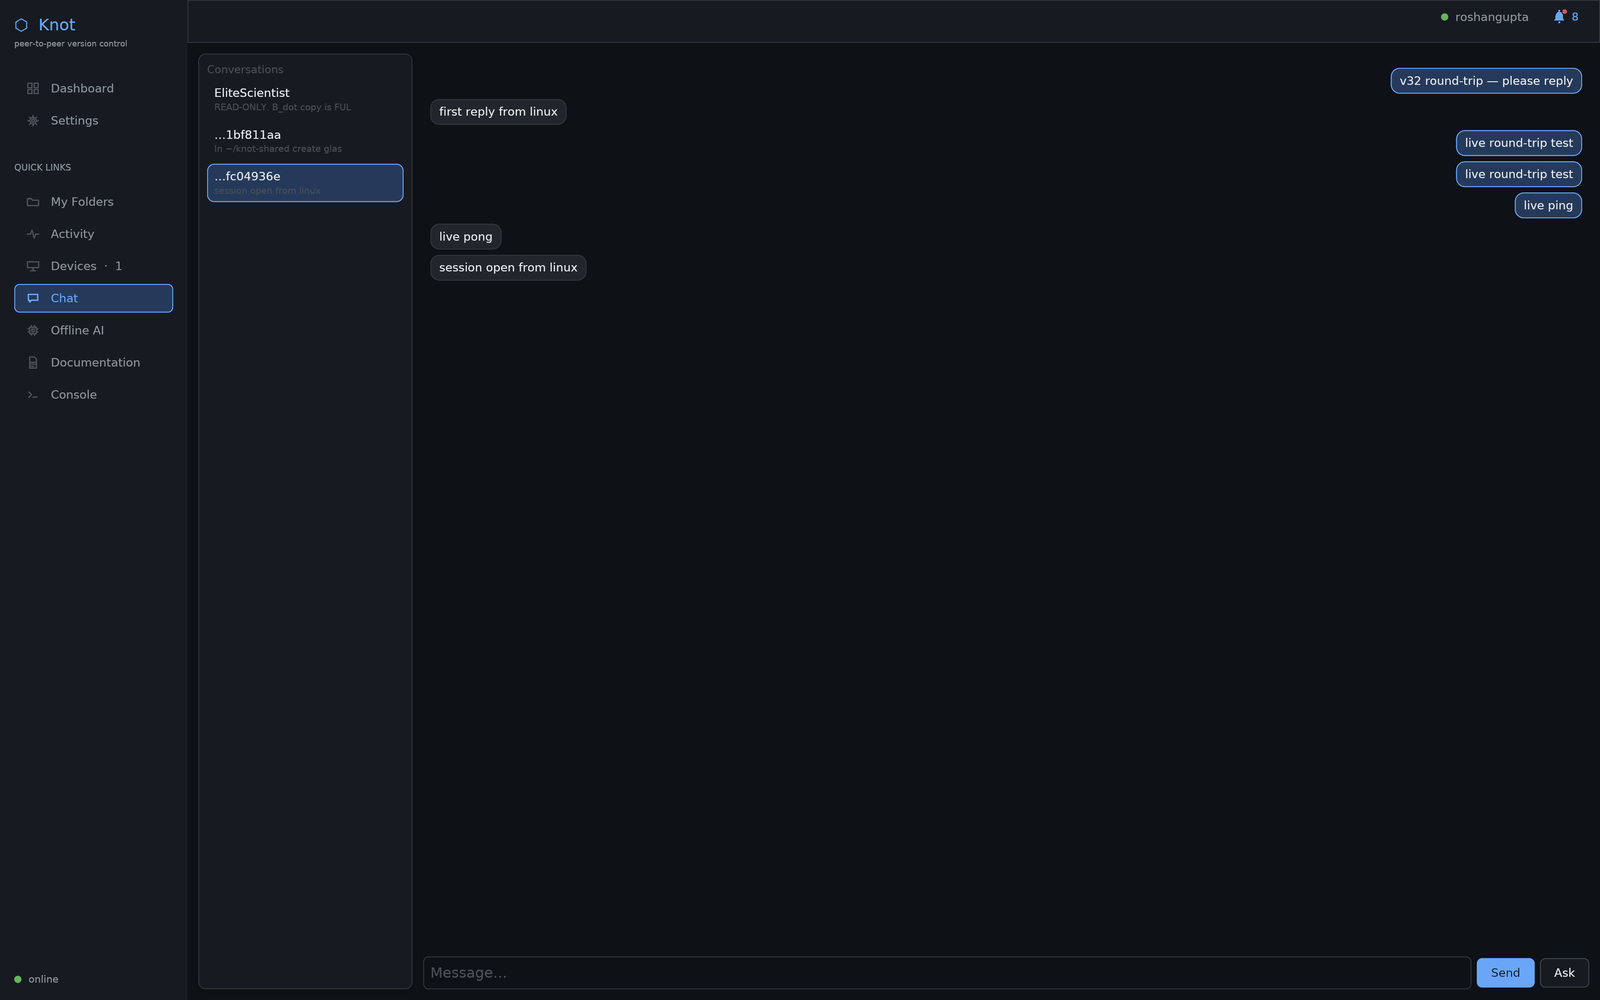
Task: Open My Folders link
Action: [93, 202]
